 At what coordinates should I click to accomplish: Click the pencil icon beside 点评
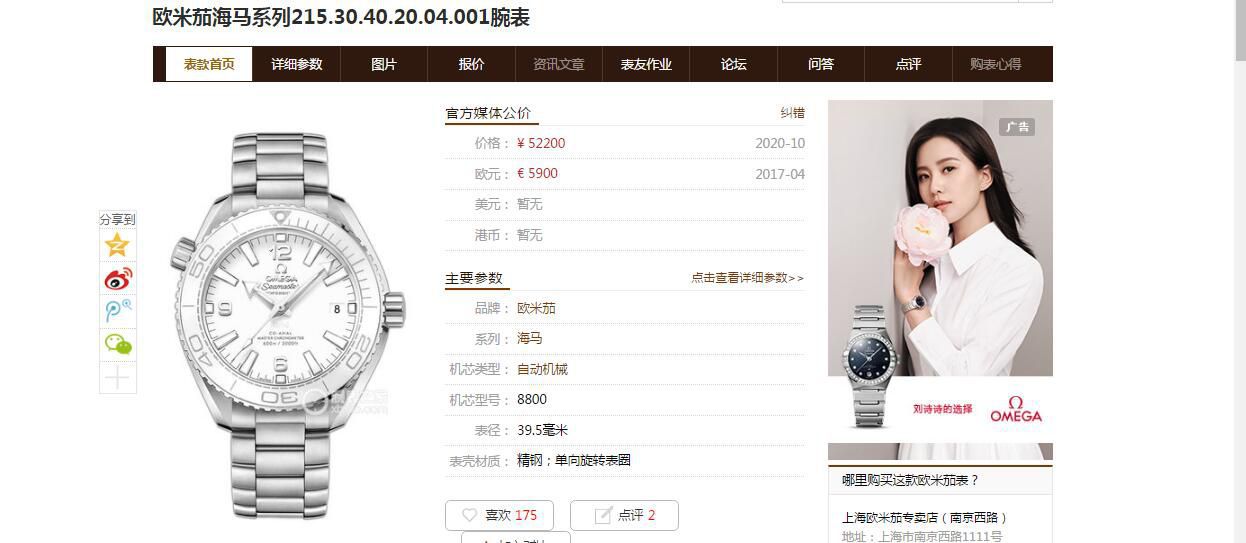(x=603, y=515)
